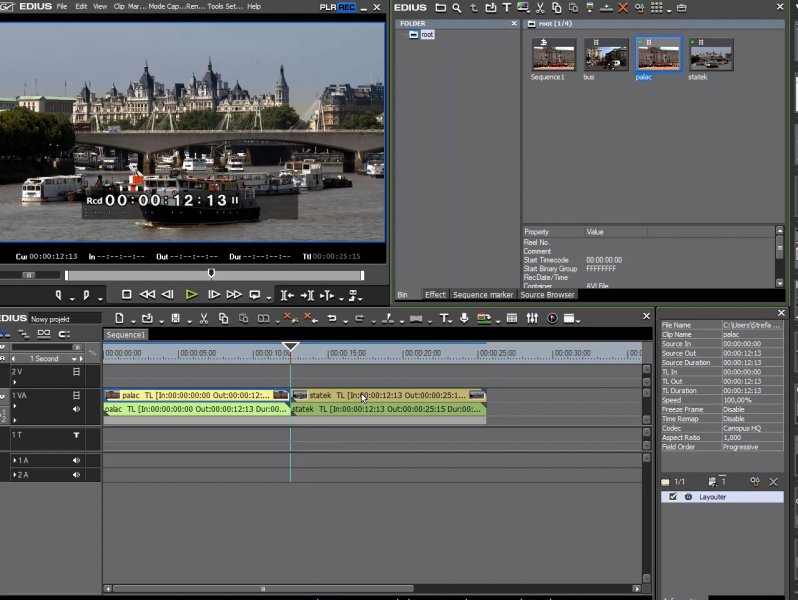Screen dimensions: 798x600
Task: Click the Stop button in player controls
Action: 127,295
